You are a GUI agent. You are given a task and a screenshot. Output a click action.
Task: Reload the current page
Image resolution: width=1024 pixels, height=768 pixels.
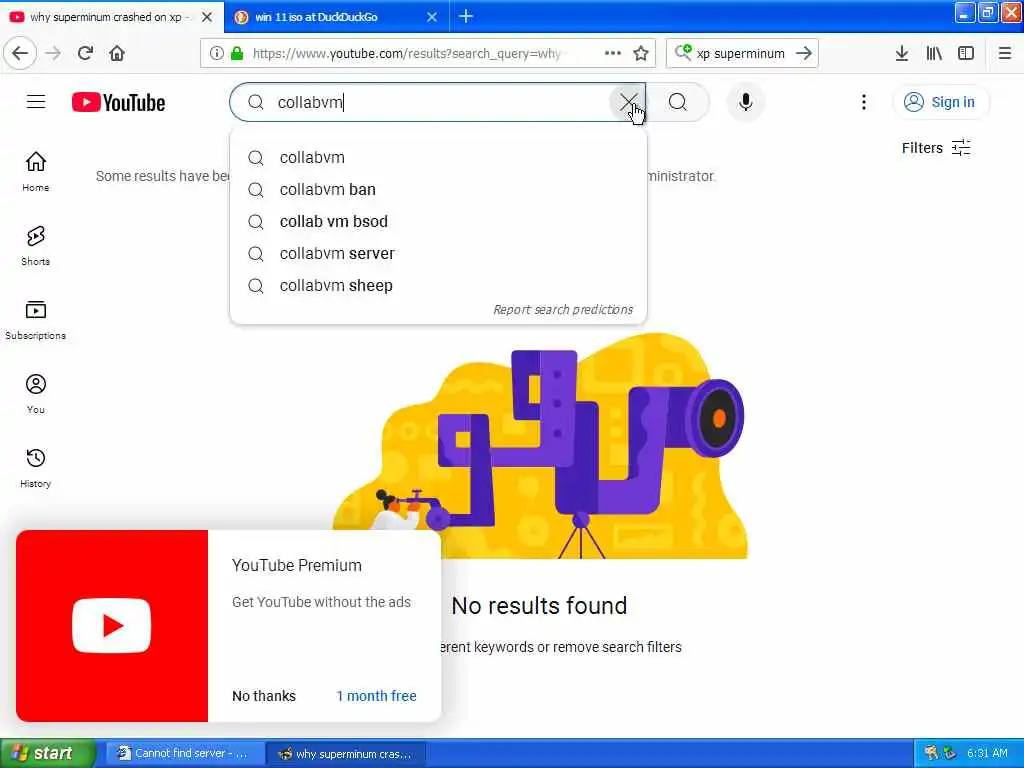click(x=85, y=53)
